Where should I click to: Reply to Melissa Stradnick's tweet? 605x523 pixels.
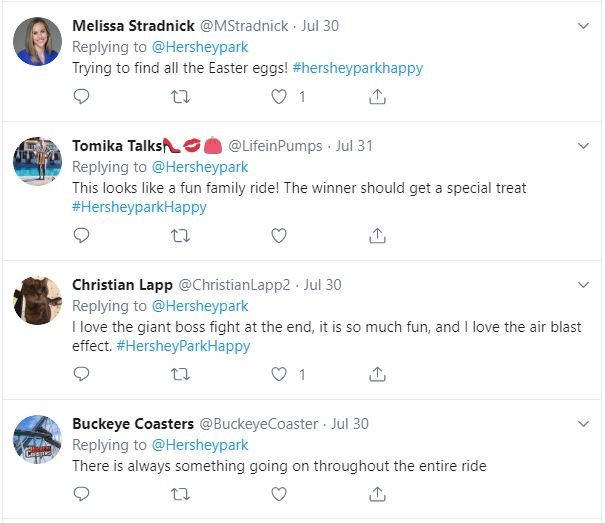pos(82,97)
